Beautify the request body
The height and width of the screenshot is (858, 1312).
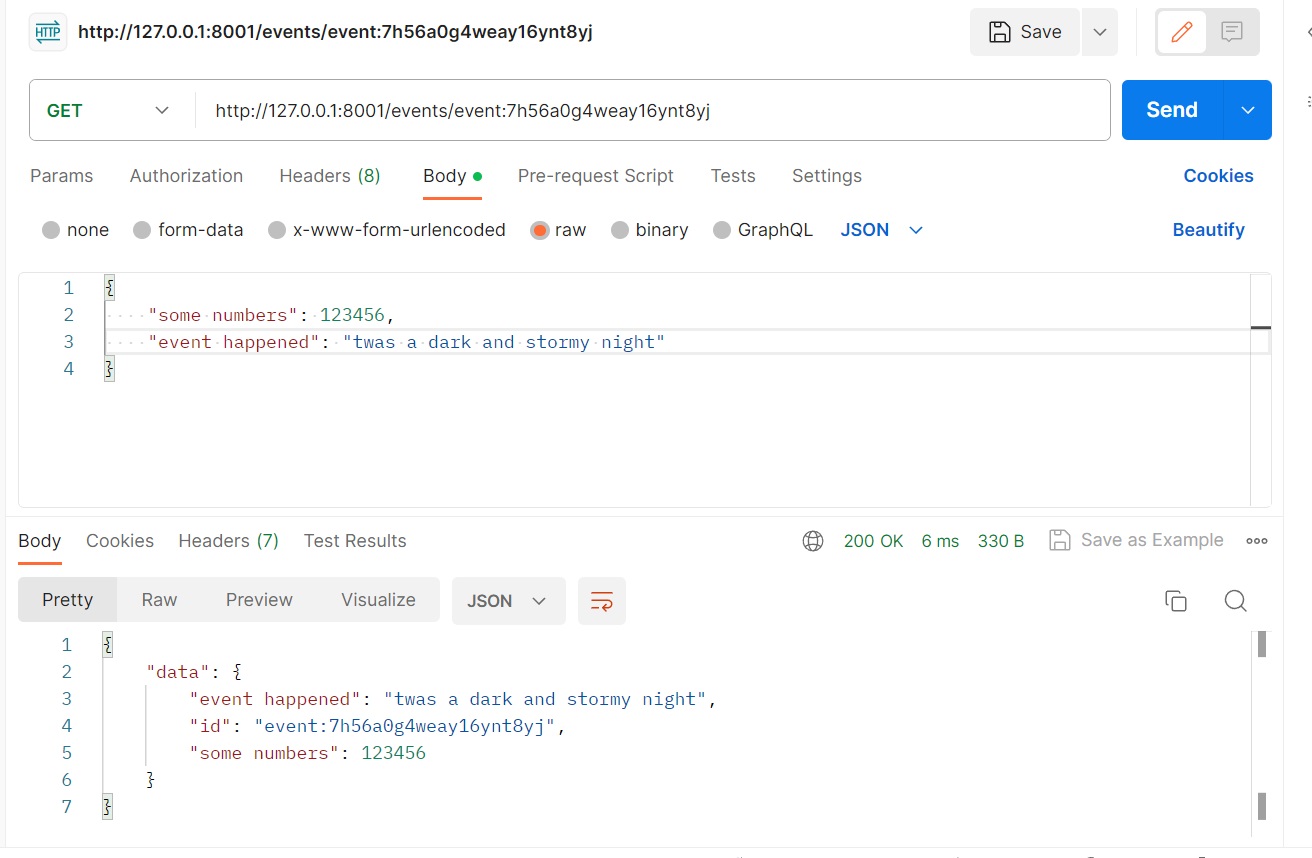click(1208, 230)
